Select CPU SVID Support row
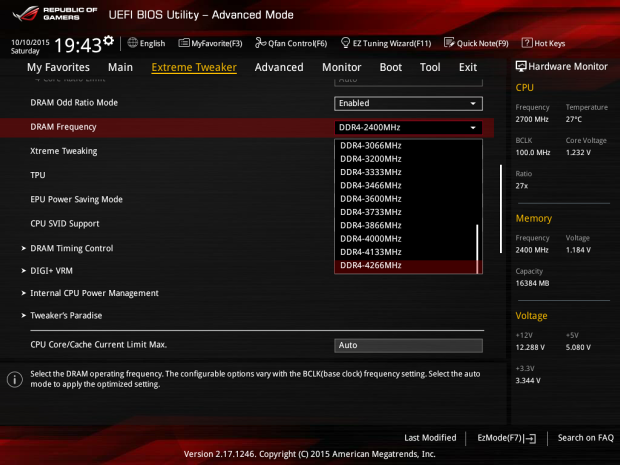 [x=65, y=224]
